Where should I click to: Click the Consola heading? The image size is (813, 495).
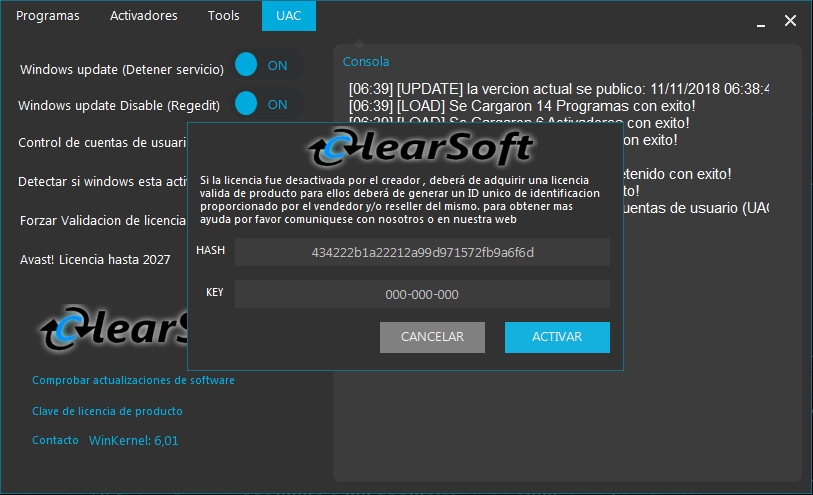[x=366, y=61]
